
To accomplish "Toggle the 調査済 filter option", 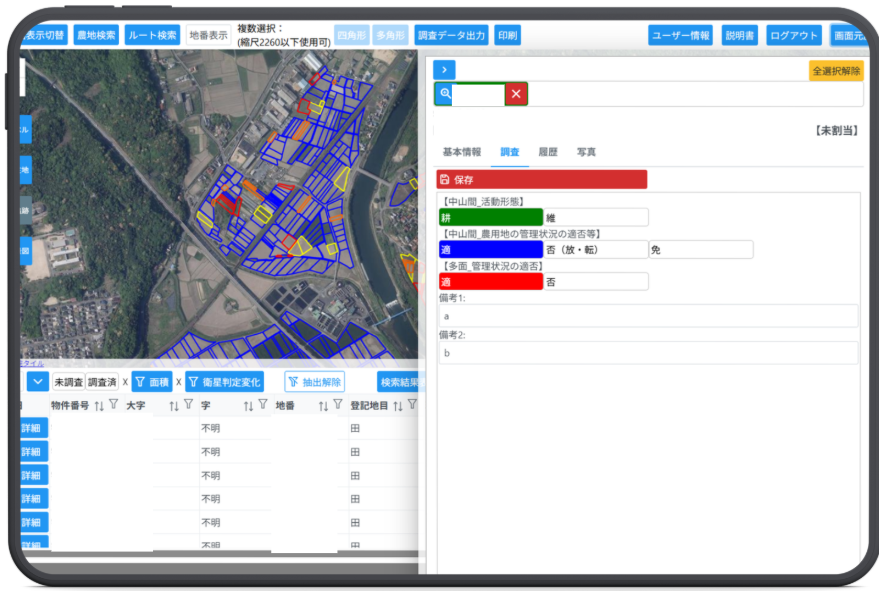I will point(102,382).
